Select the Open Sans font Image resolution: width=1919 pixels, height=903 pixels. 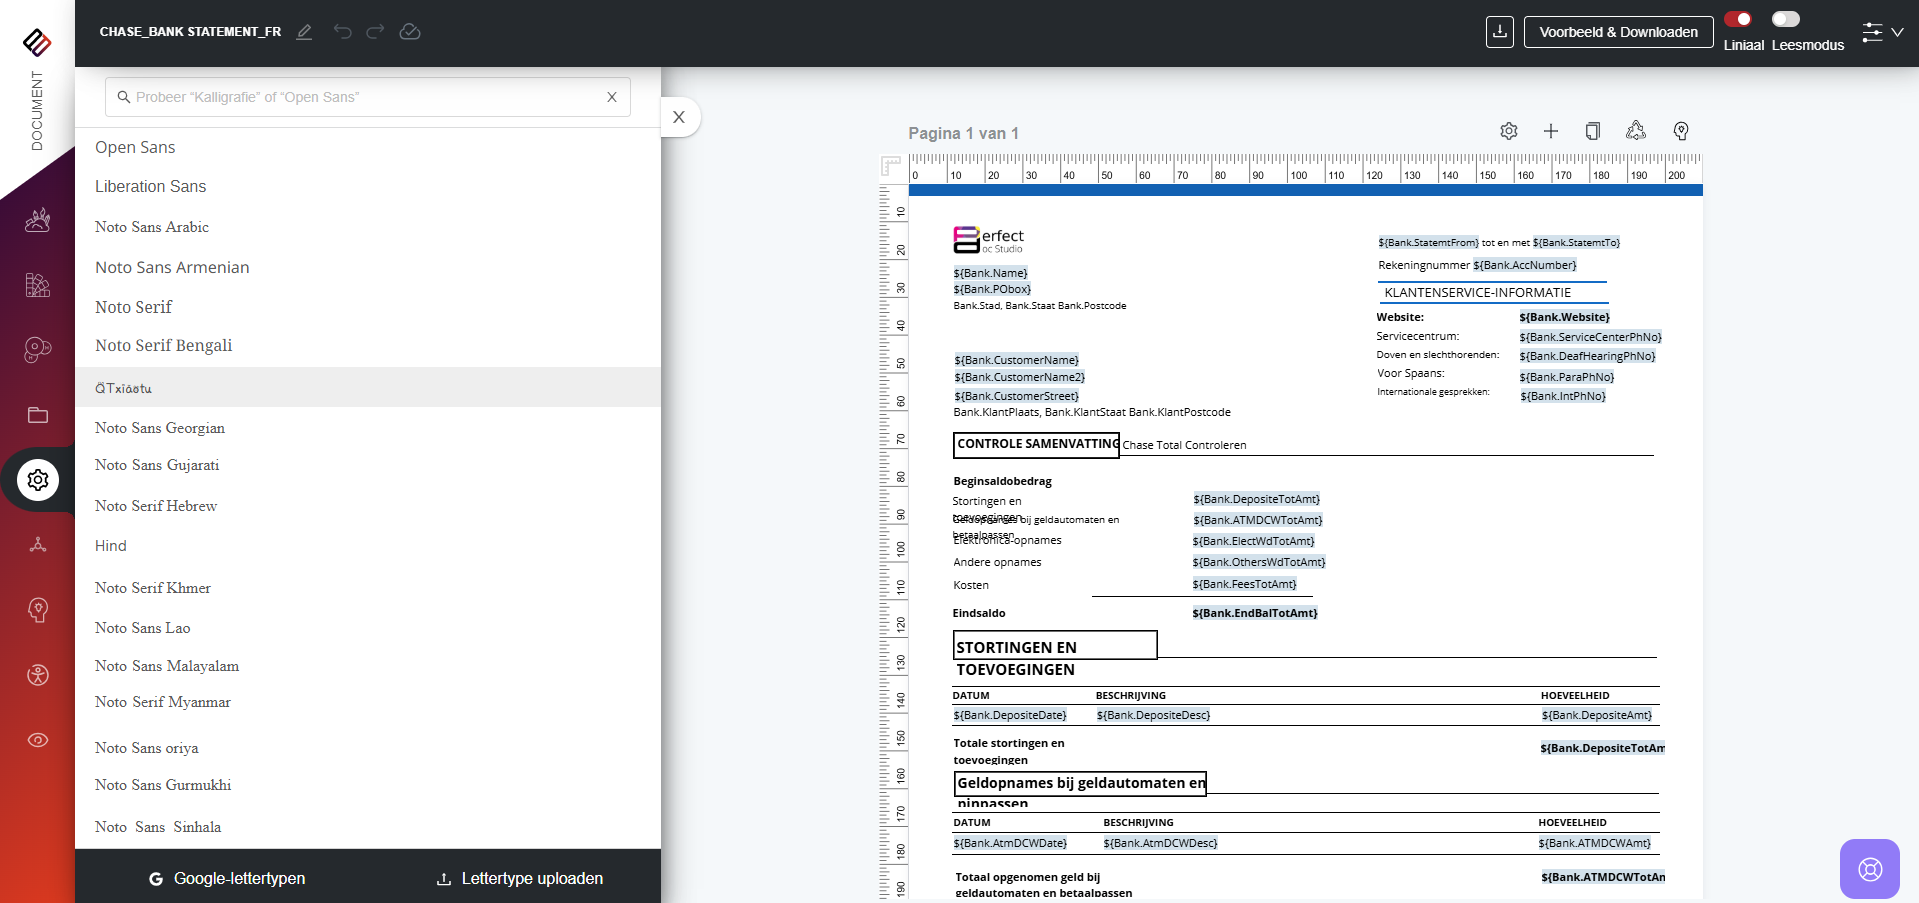click(135, 147)
